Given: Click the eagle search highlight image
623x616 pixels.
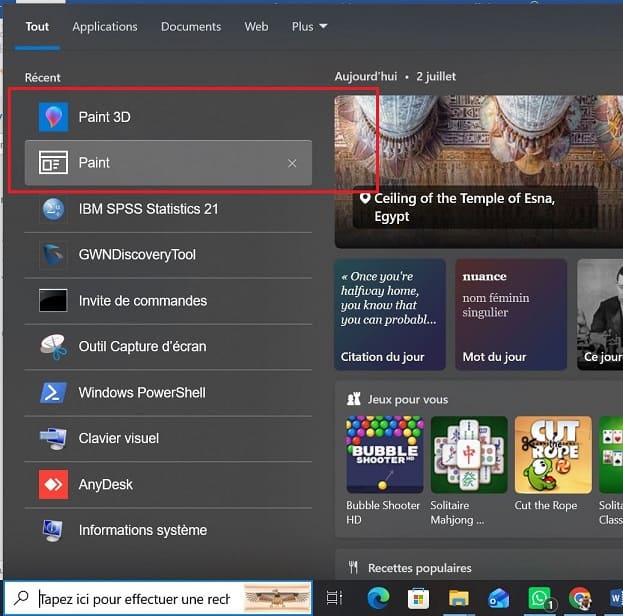Looking at the screenshot, I should point(277,598).
